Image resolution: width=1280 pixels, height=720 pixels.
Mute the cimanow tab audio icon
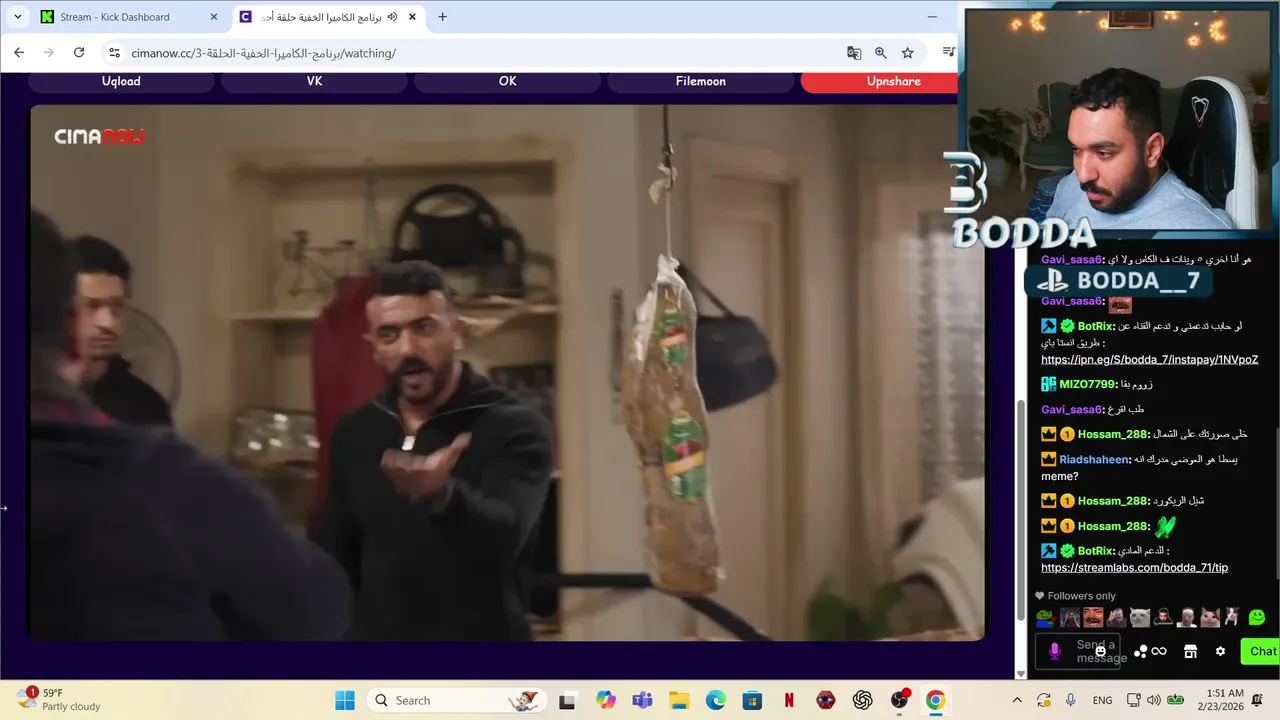(392, 17)
